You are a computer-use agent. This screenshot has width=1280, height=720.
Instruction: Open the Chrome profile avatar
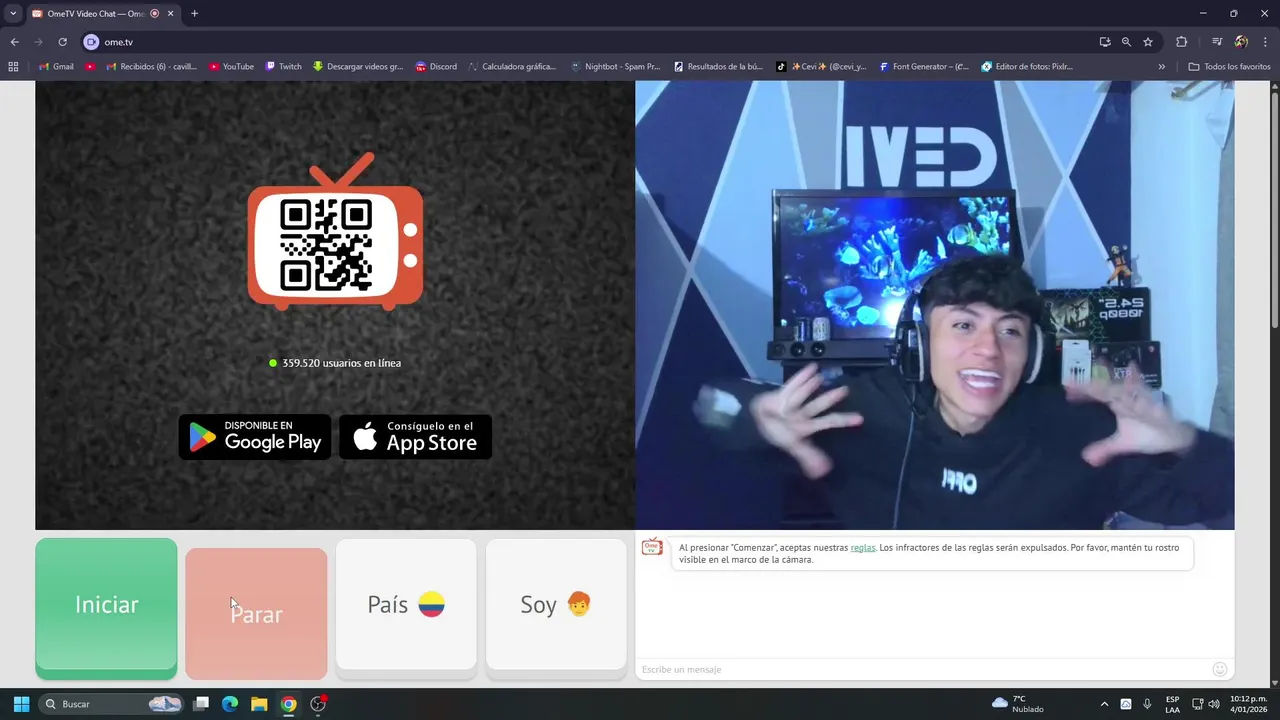coord(1241,42)
